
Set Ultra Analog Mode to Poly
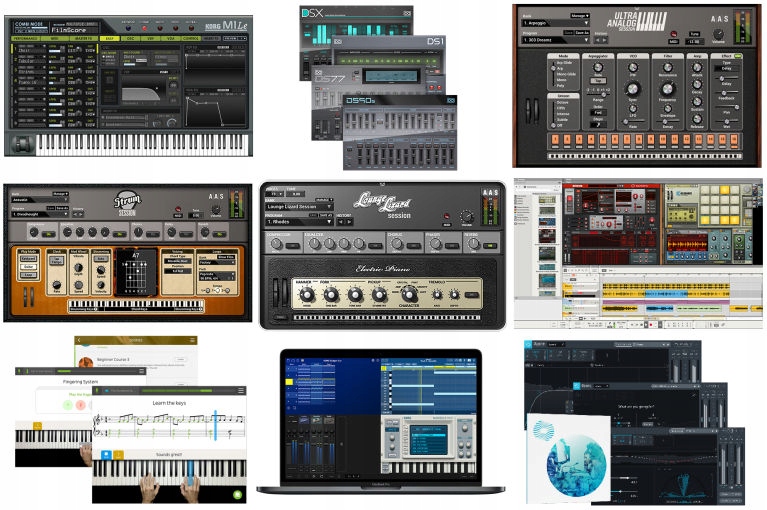click(x=561, y=86)
